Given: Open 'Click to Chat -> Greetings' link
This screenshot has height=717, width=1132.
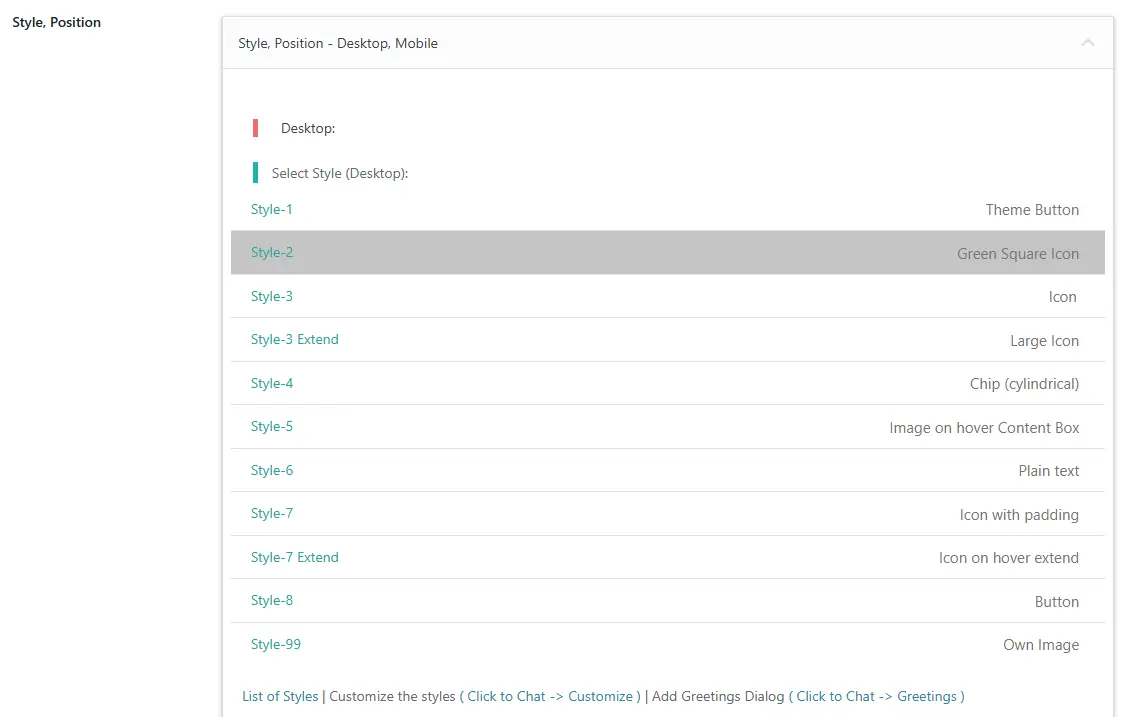Looking at the screenshot, I should click(876, 696).
